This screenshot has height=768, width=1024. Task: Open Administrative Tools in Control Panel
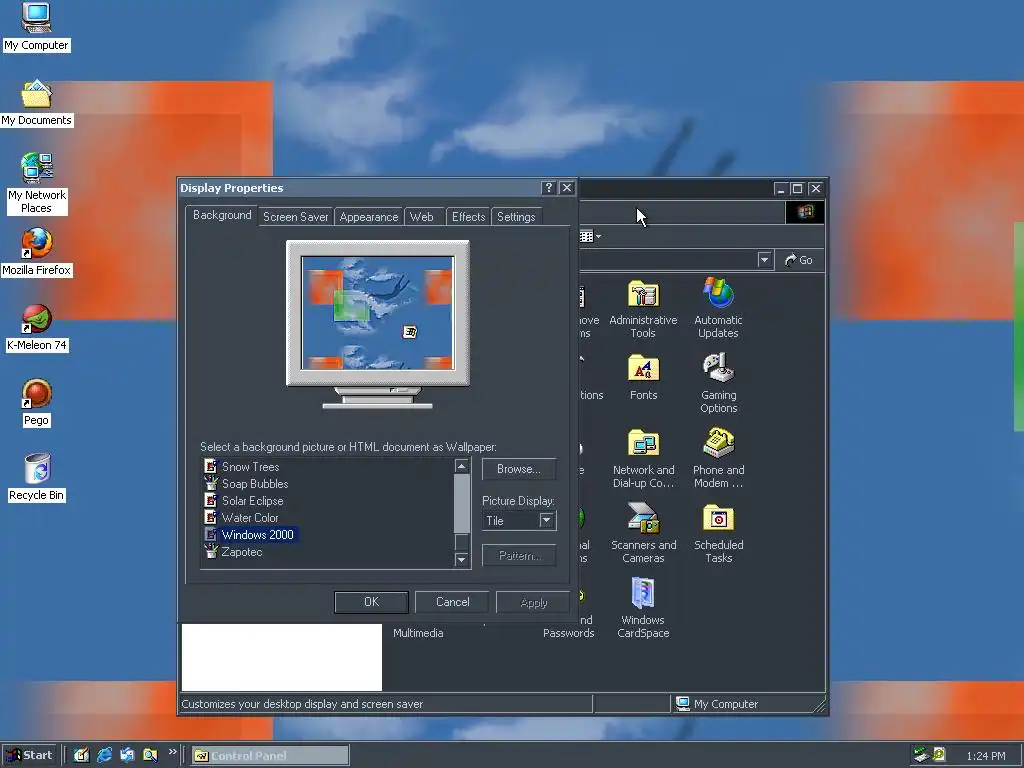[643, 308]
